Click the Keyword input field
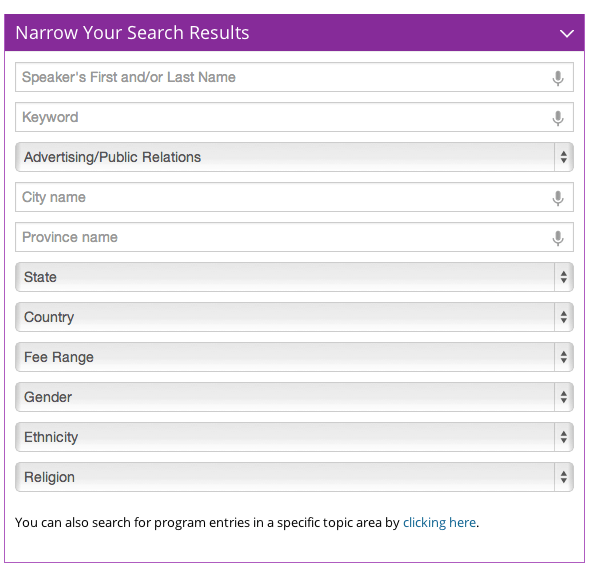The height and width of the screenshot is (575, 603). pos(294,117)
